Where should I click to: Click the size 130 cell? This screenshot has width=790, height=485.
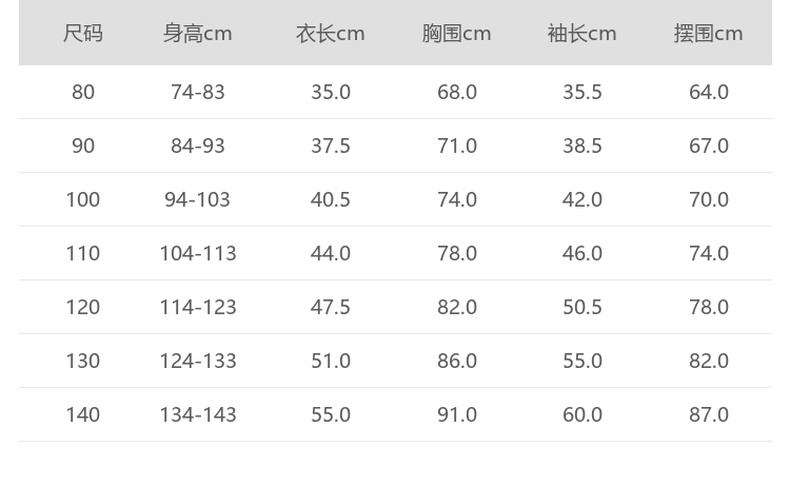[83, 361]
